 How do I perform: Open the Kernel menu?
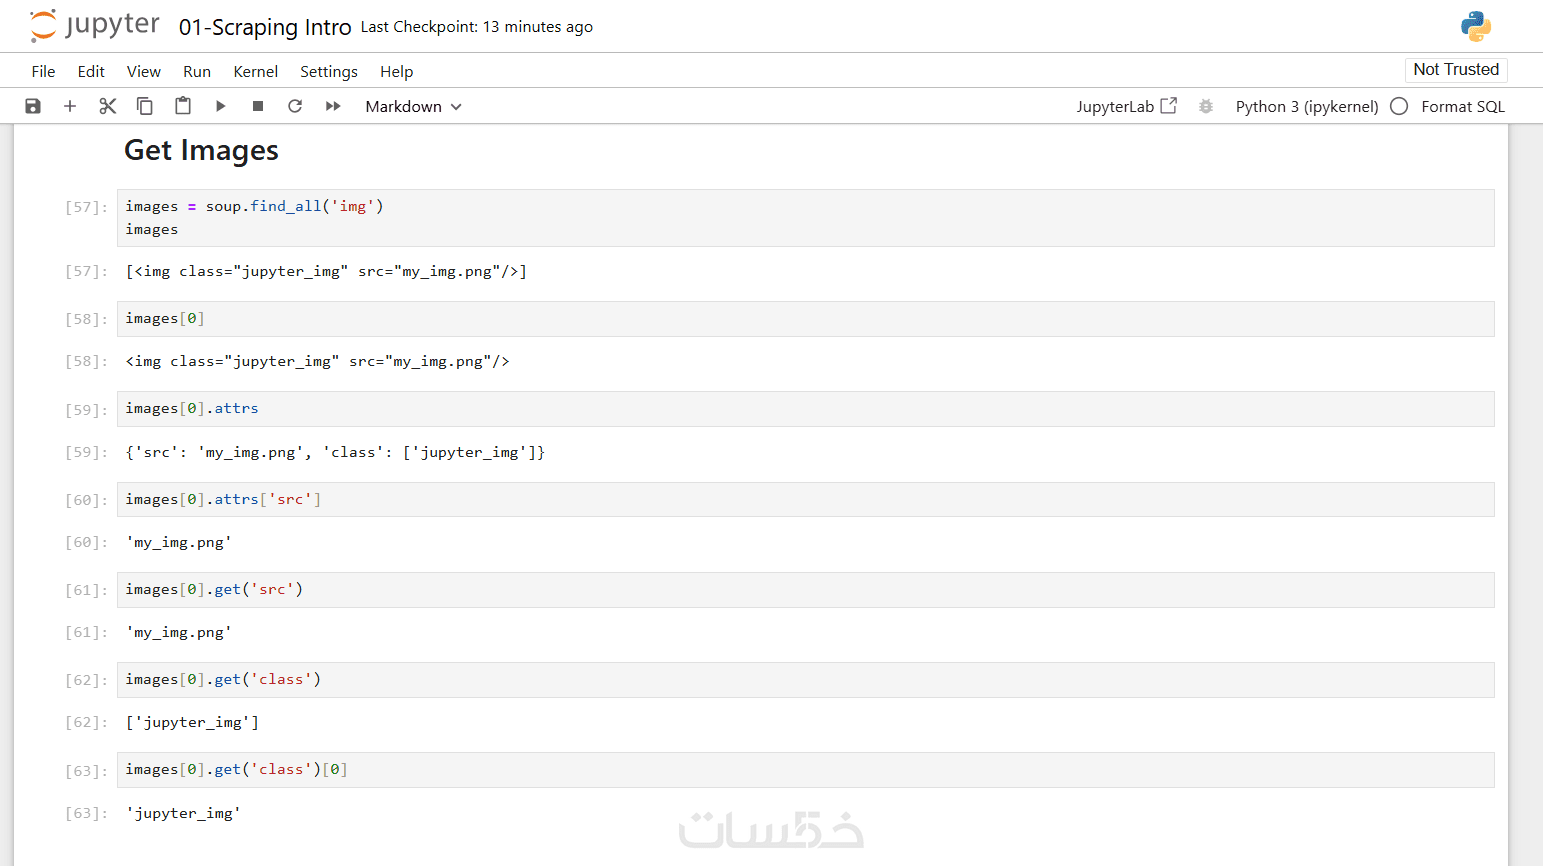(255, 71)
